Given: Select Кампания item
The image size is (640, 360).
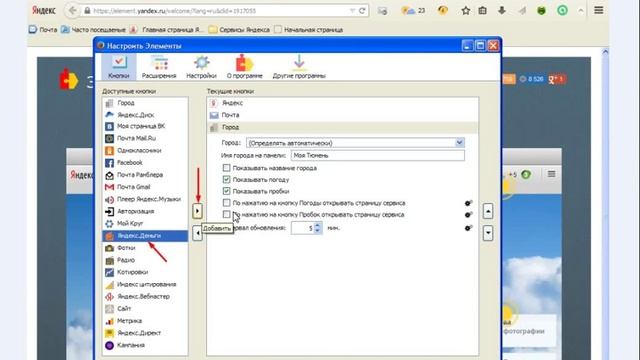Looking at the screenshot, I should pyautogui.click(x=145, y=345).
